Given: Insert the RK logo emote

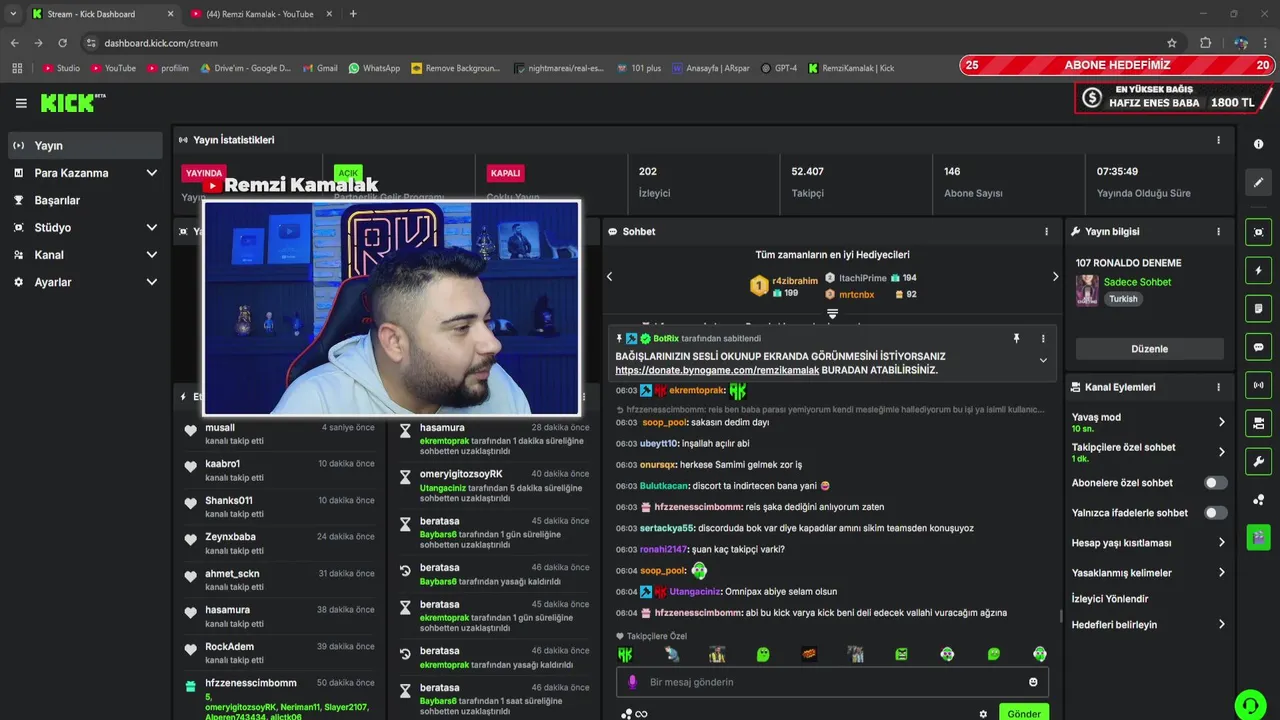Looking at the screenshot, I should (625, 654).
